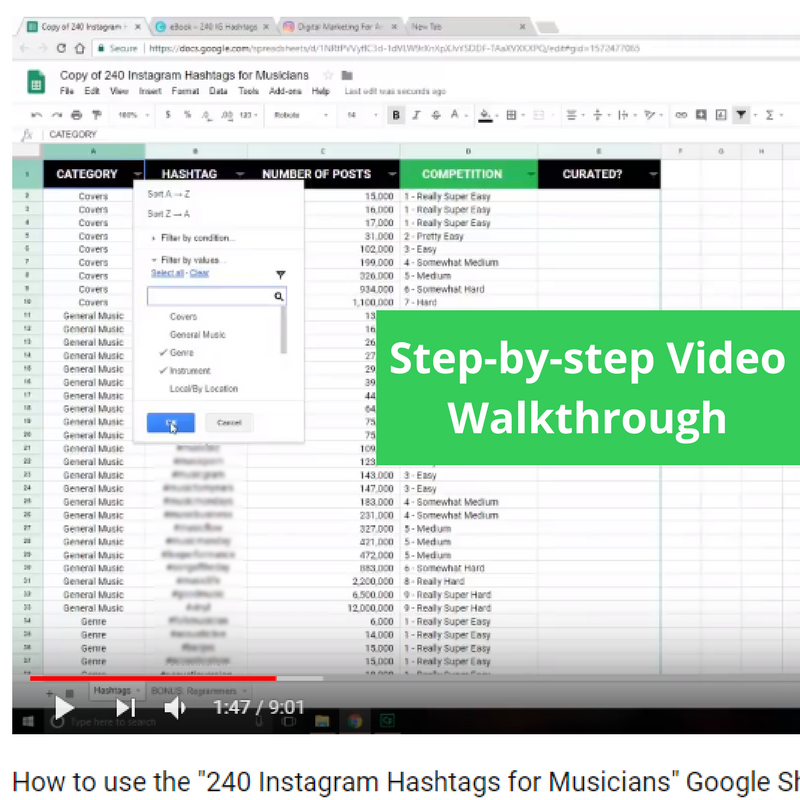800x800 pixels.
Task: Click the insert link icon
Action: [681, 115]
